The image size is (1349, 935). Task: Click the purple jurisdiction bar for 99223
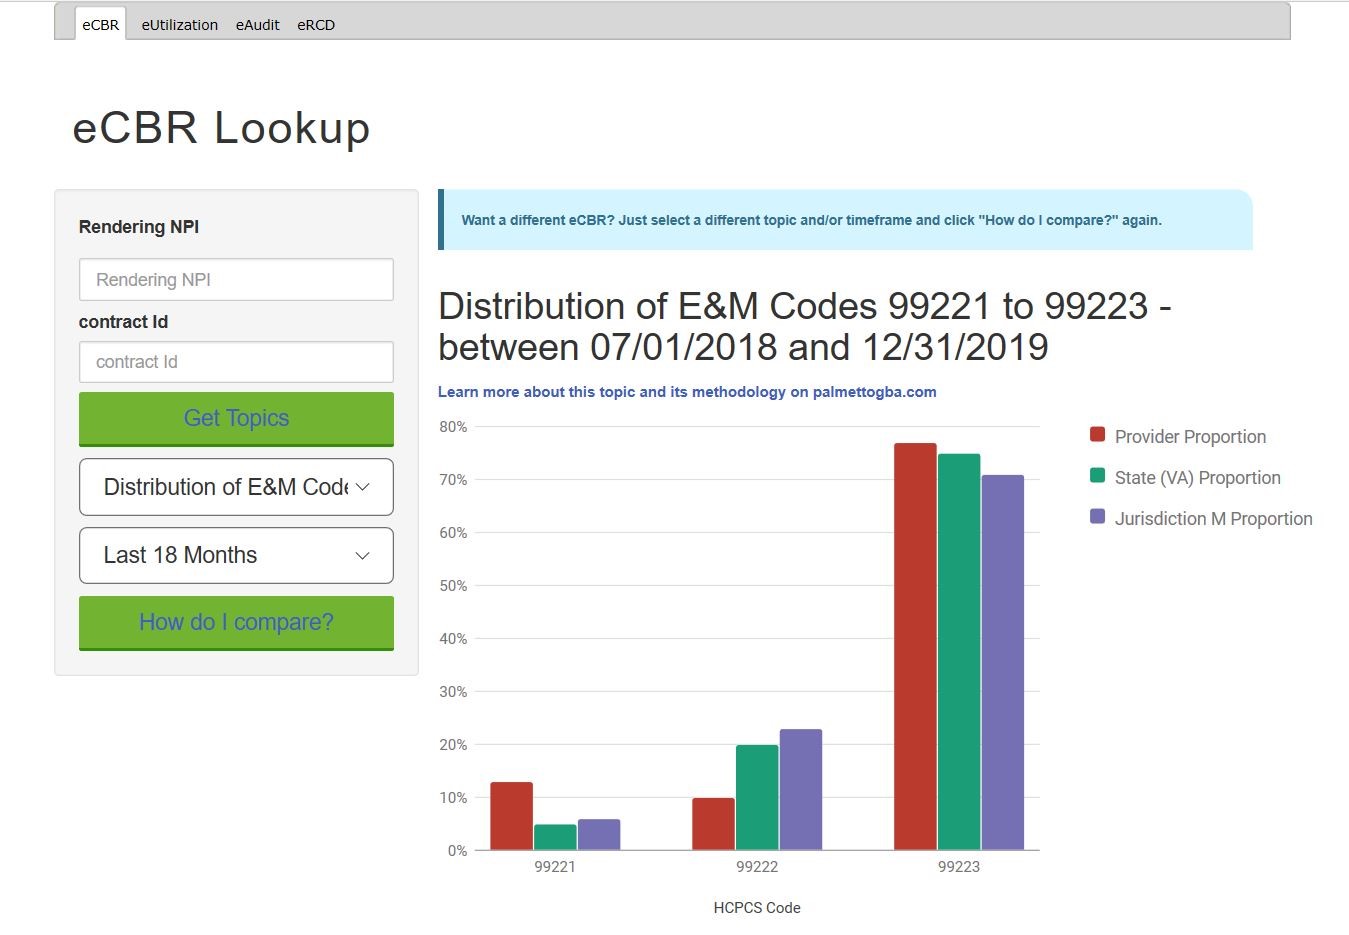[1003, 663]
